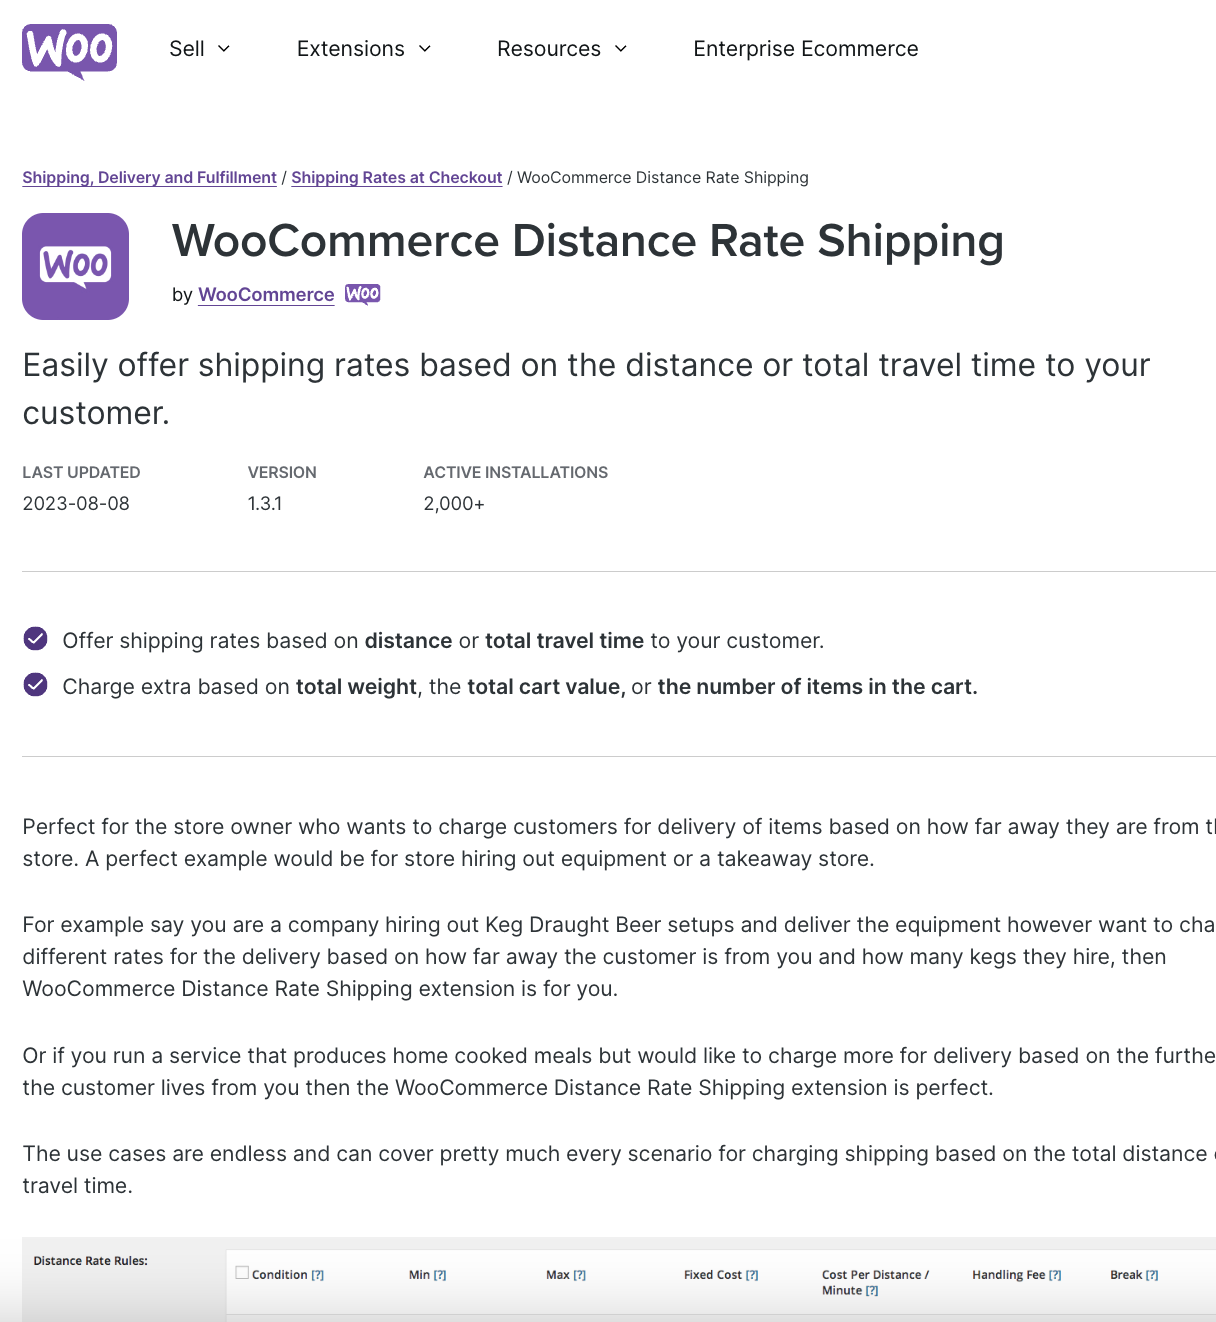Click the [?] help icon beside Max
Screen dimensions: 1216x1322
coord(581,1274)
